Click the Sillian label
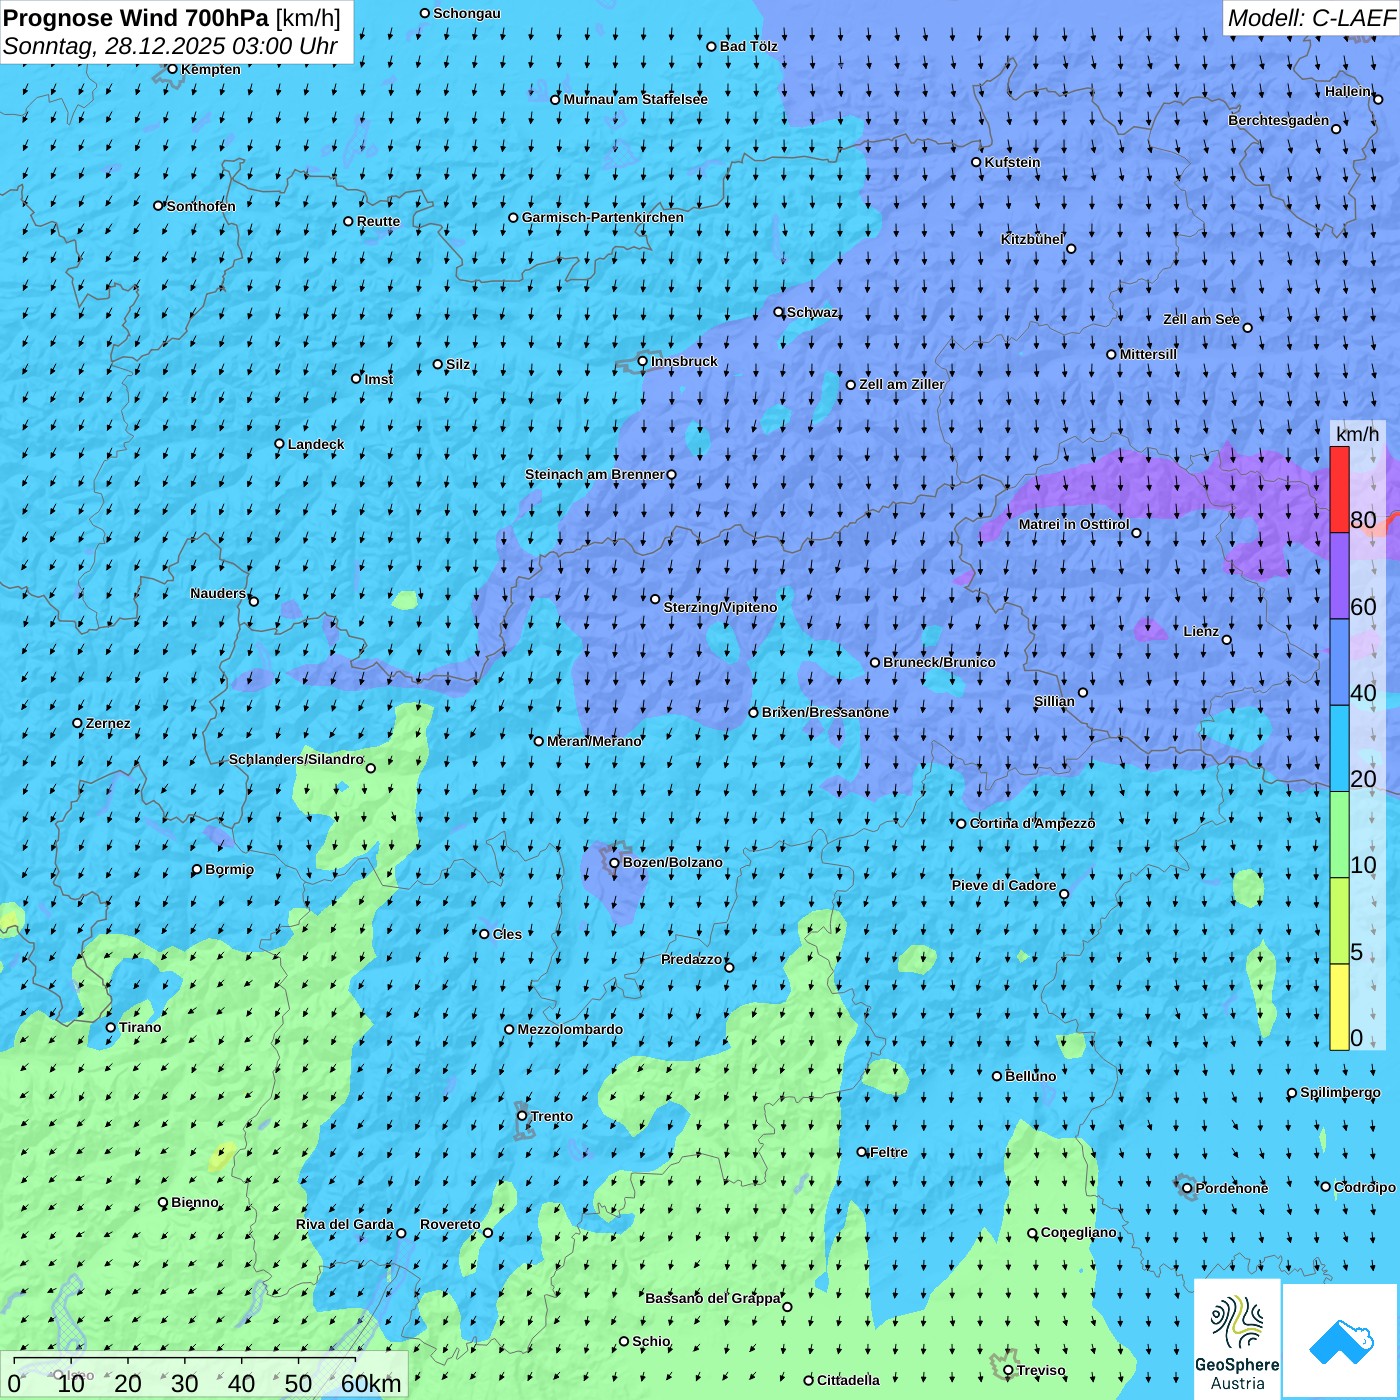The image size is (1400, 1400). coord(1054,701)
